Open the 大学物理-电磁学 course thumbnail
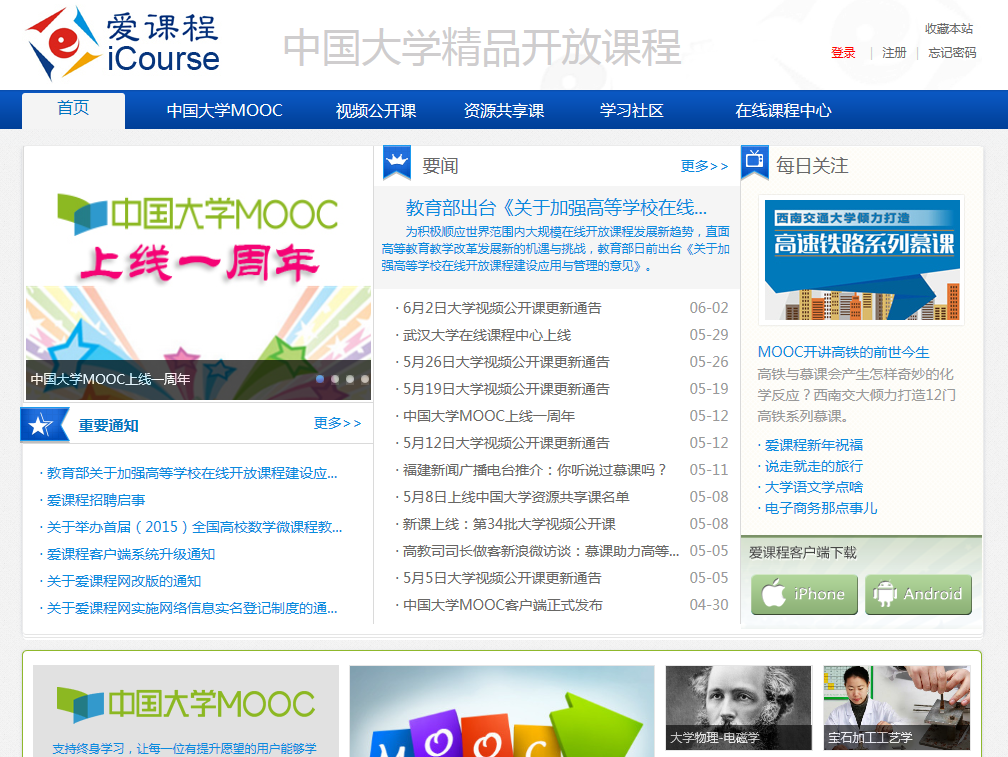This screenshot has width=1008, height=757. [x=738, y=708]
